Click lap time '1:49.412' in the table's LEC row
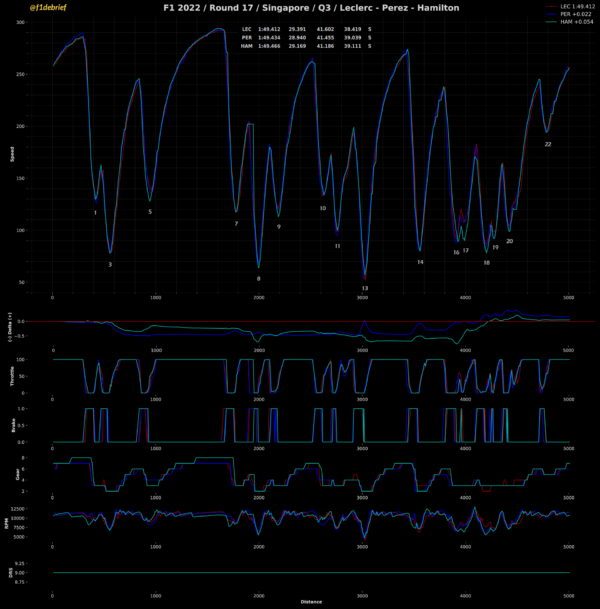The width and height of the screenshot is (600, 609). click(x=269, y=29)
